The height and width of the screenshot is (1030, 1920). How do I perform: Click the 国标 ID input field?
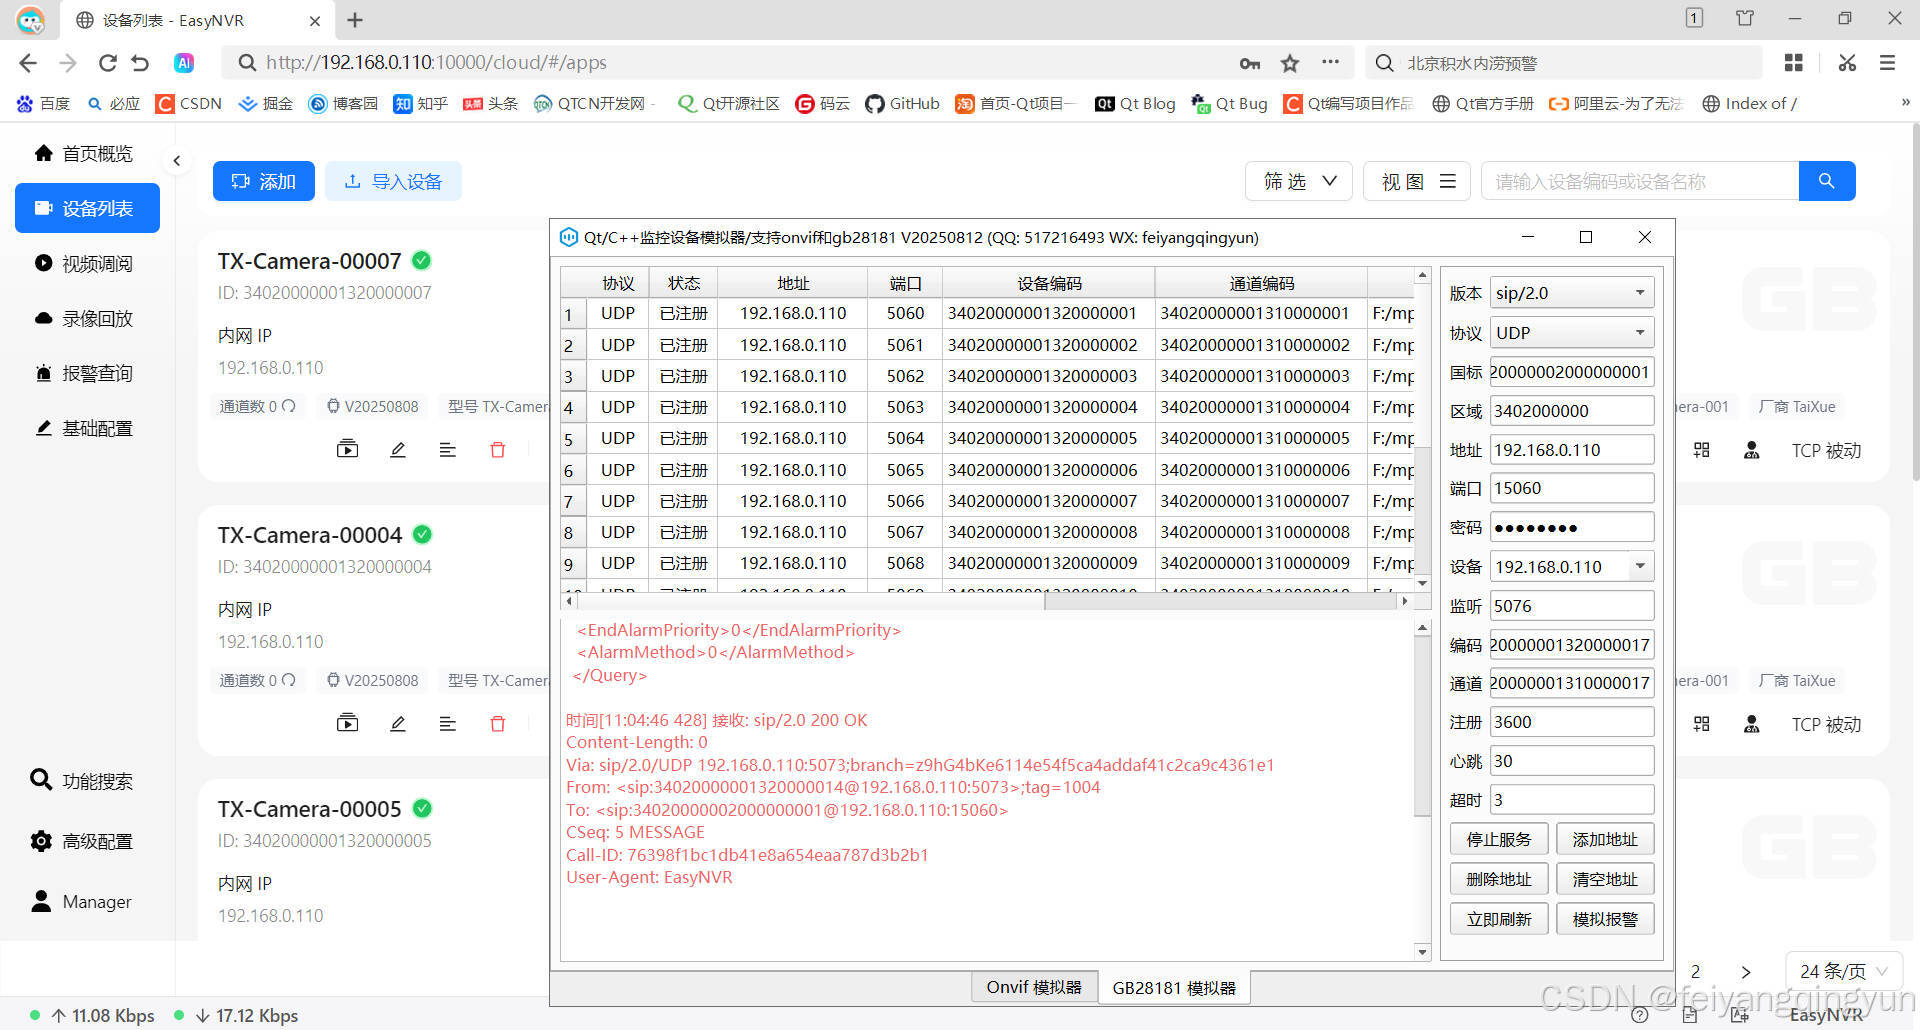1571,371
